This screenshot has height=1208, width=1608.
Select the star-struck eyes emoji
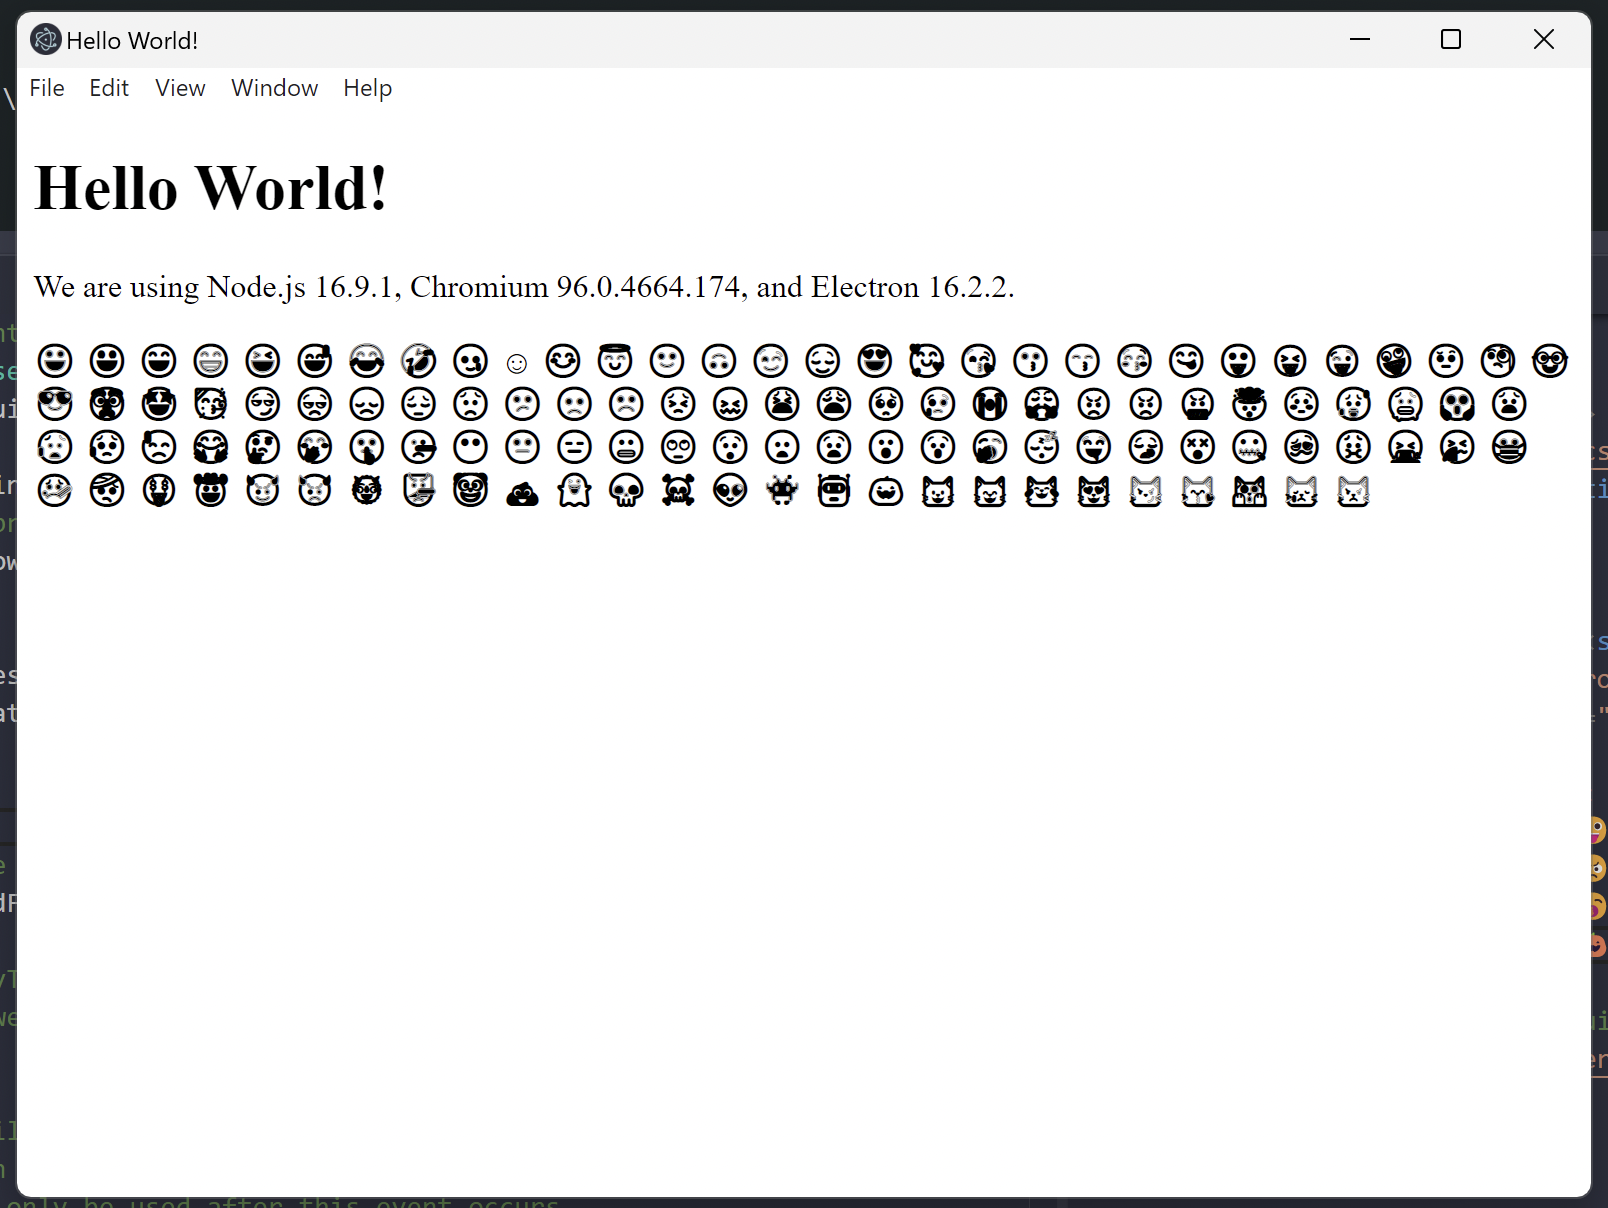click(159, 404)
